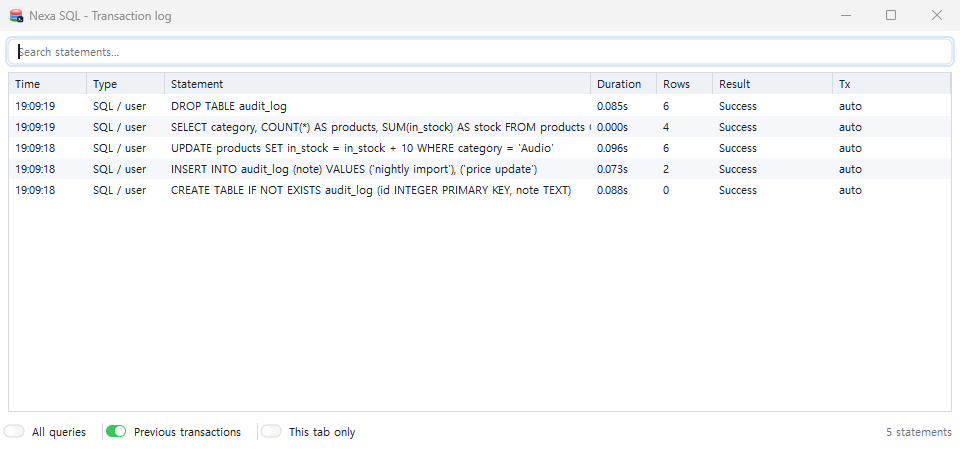Select the CREATE TABLE IF NOT EXISTS row
The image size is (960, 451).
pyautogui.click(x=480, y=190)
